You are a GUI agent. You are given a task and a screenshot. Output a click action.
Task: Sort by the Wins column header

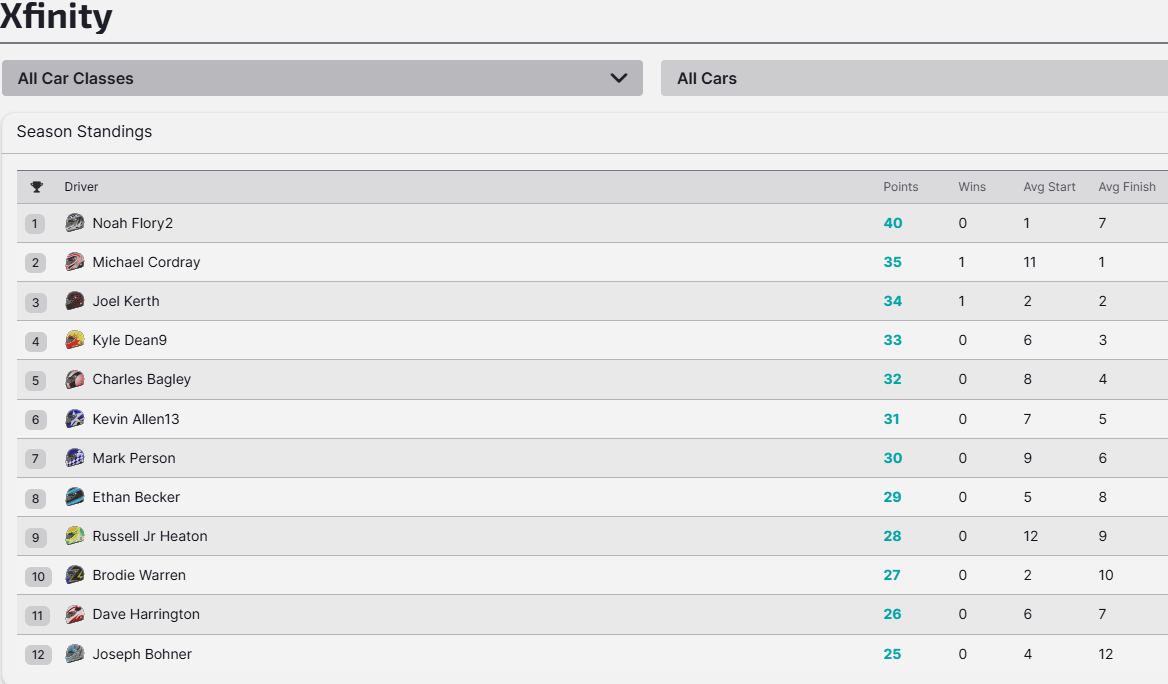971,187
